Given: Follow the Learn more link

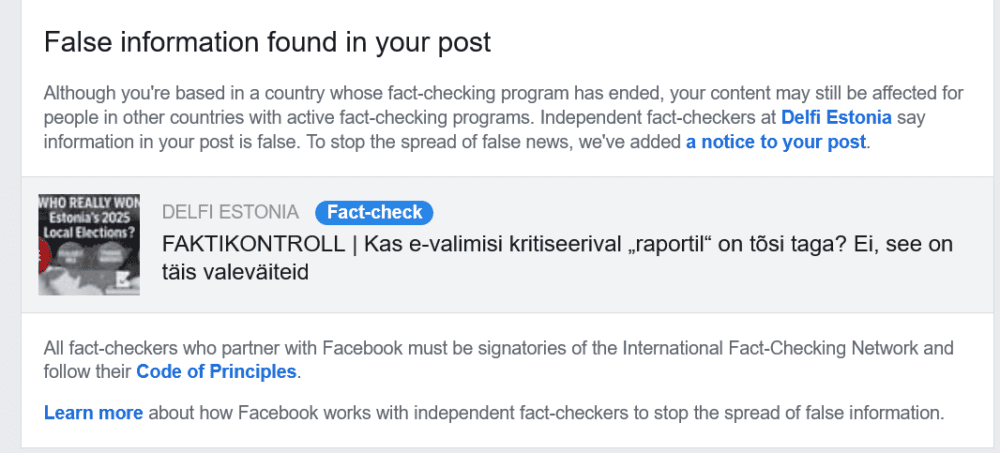Looking at the screenshot, I should [x=93, y=412].
